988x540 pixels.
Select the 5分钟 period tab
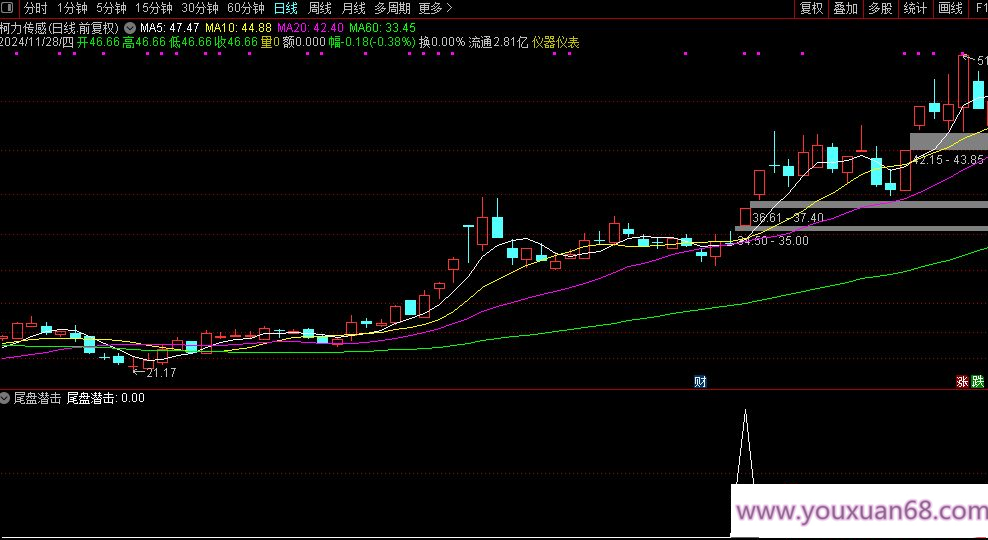112,8
